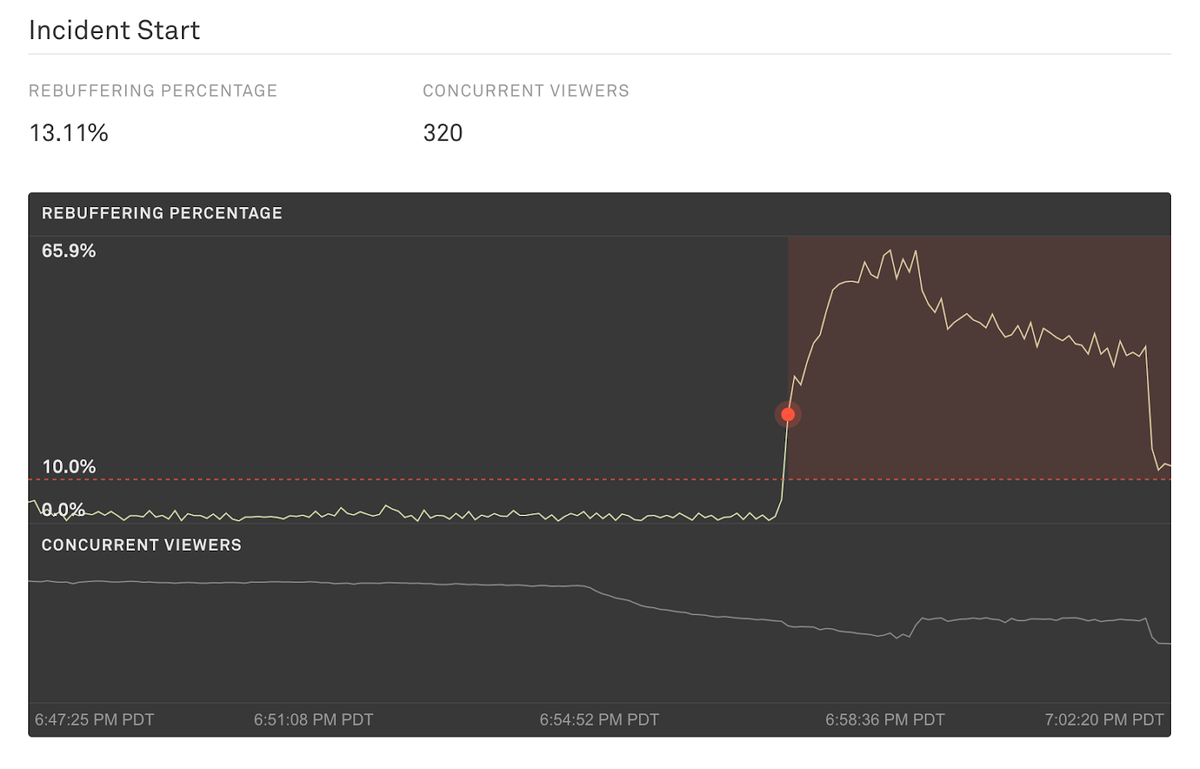Select the CONCURRENT VIEWERS metric label

[x=525, y=90]
